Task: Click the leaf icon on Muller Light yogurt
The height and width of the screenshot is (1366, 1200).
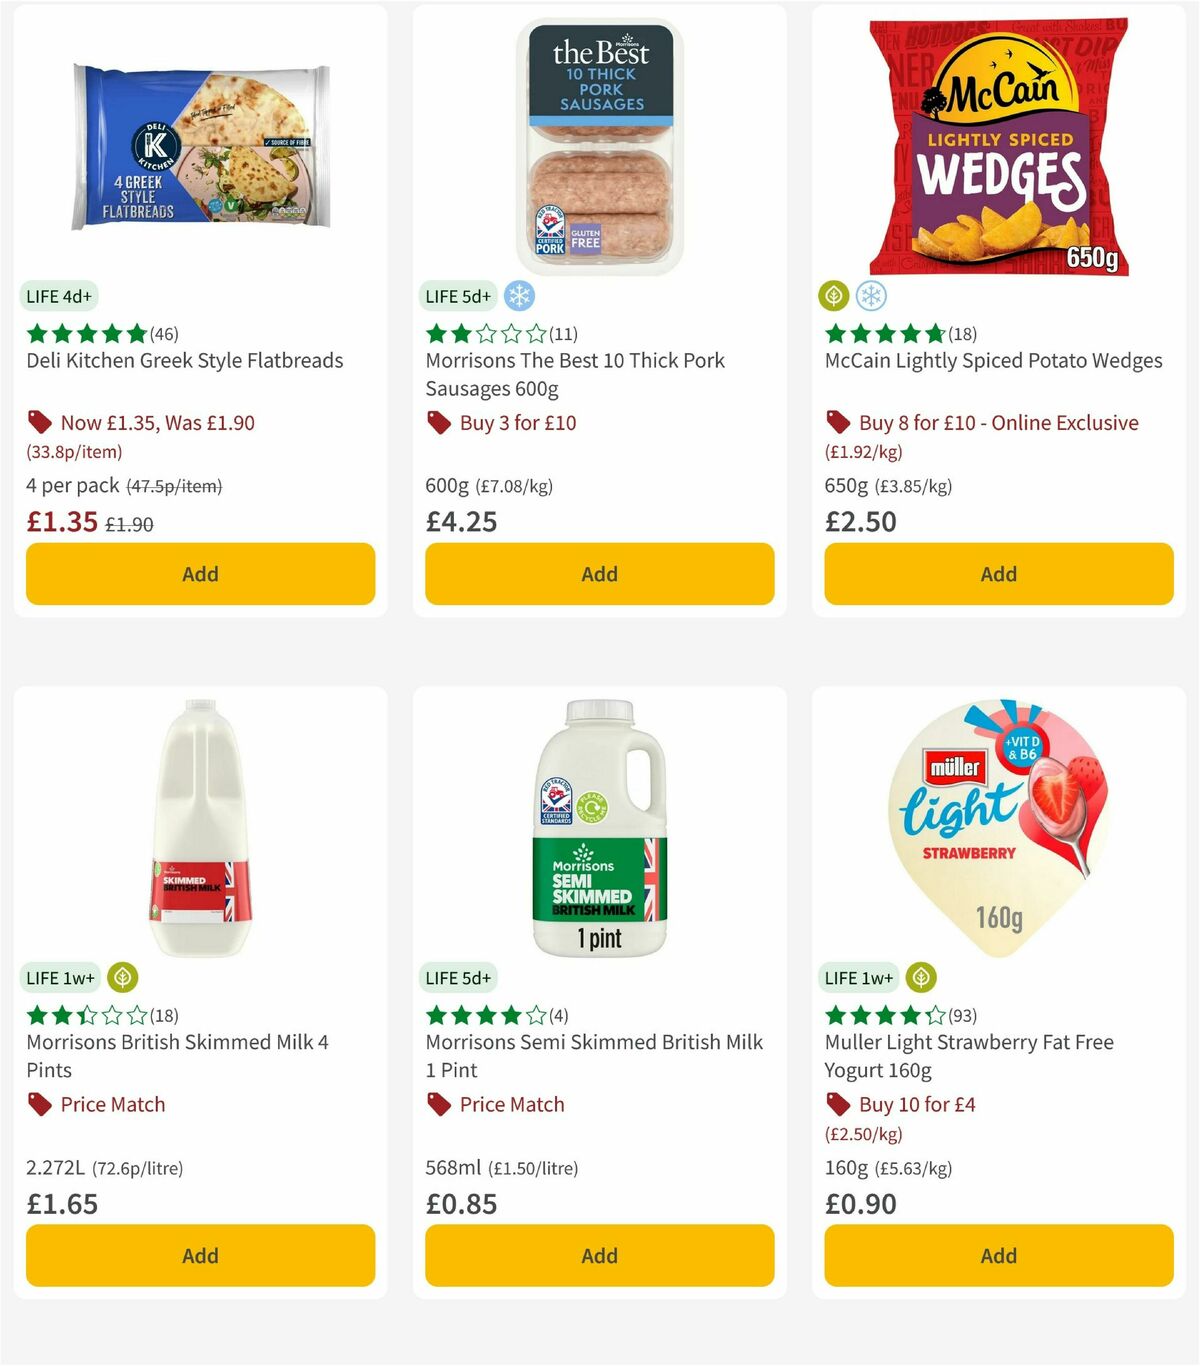Action: tap(920, 978)
